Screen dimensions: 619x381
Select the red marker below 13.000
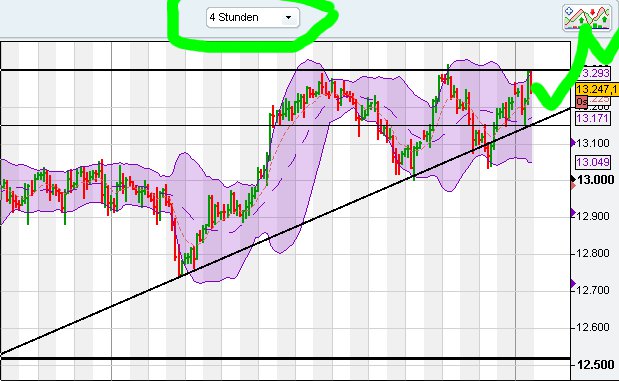(x=573, y=185)
